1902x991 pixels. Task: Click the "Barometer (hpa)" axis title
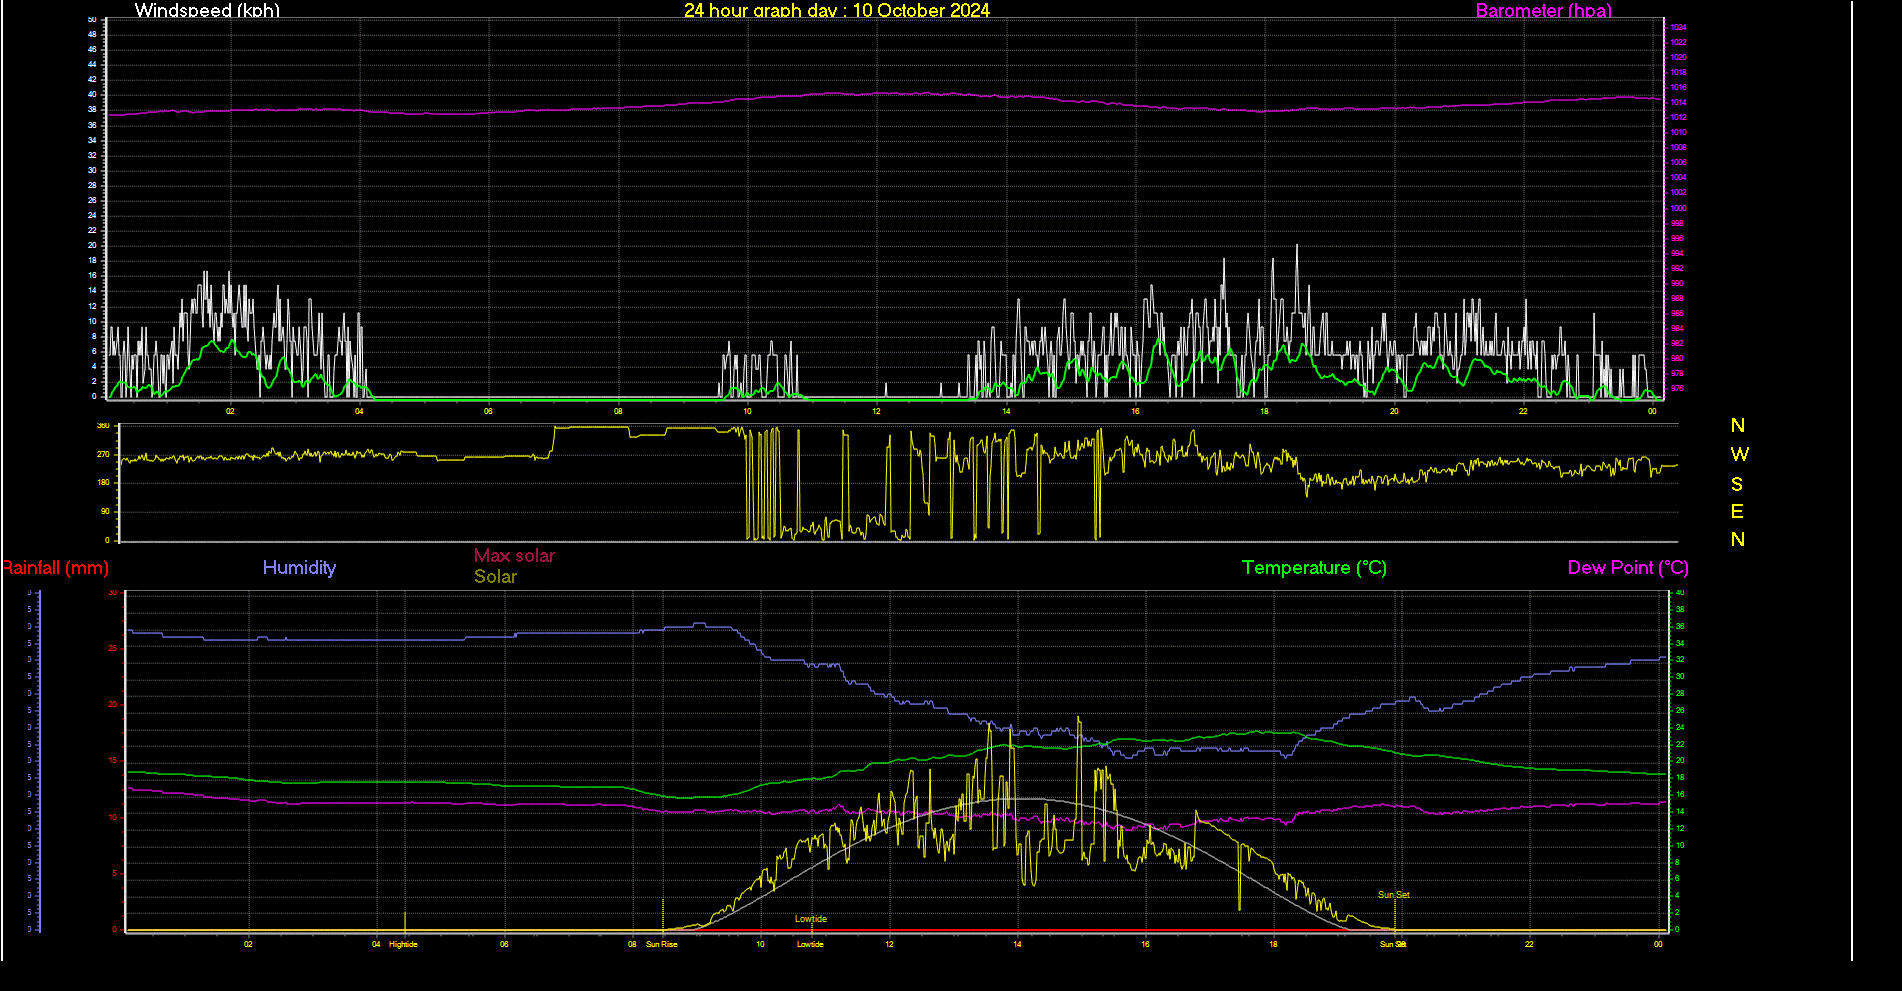(1544, 10)
